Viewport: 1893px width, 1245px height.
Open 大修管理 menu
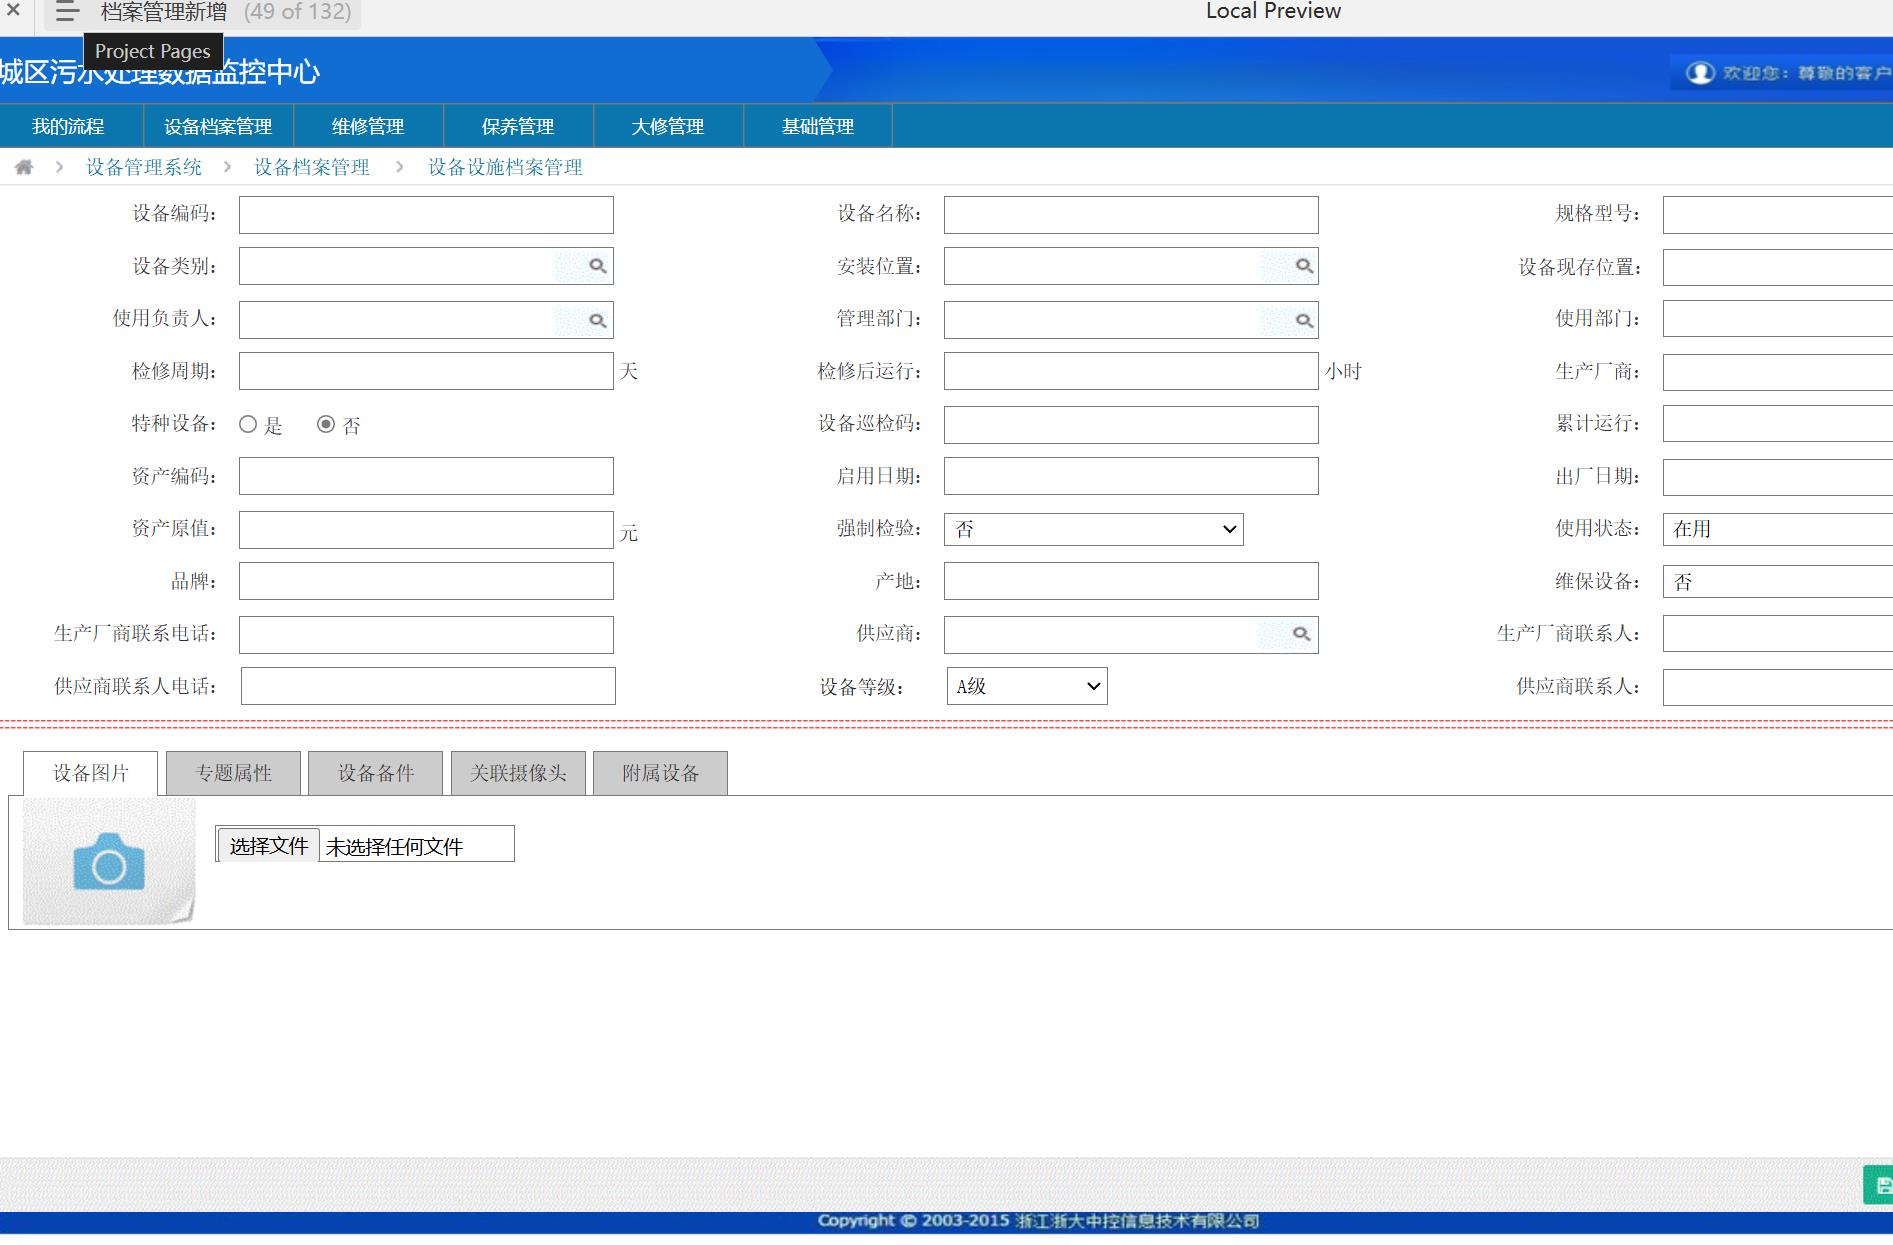(x=668, y=126)
